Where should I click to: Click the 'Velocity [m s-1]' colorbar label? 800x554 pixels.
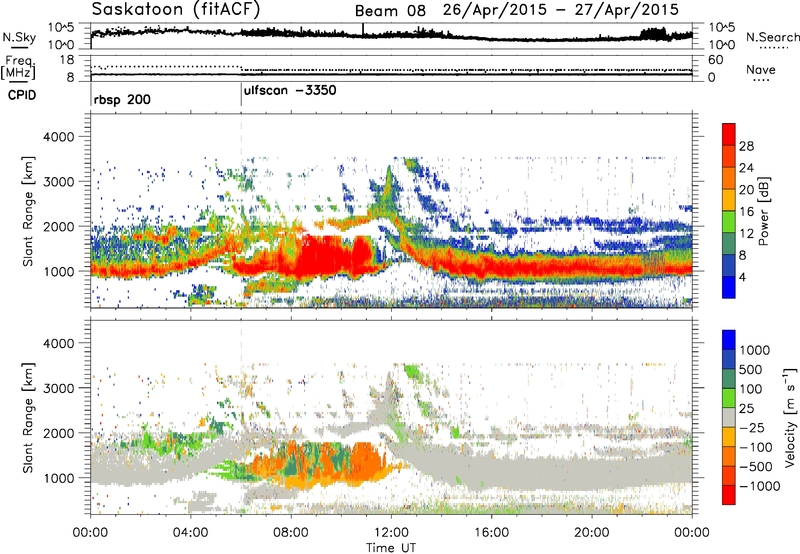[790, 417]
